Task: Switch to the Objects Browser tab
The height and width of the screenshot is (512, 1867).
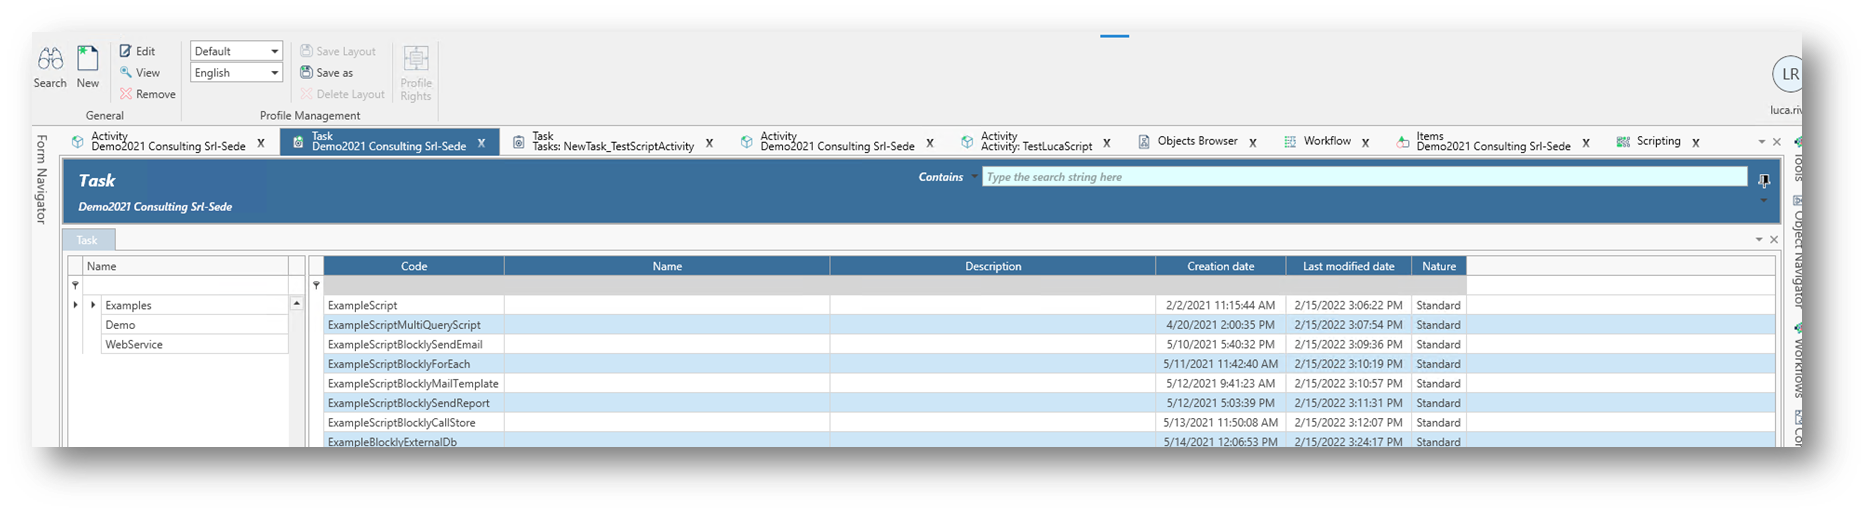Action: pos(1196,142)
